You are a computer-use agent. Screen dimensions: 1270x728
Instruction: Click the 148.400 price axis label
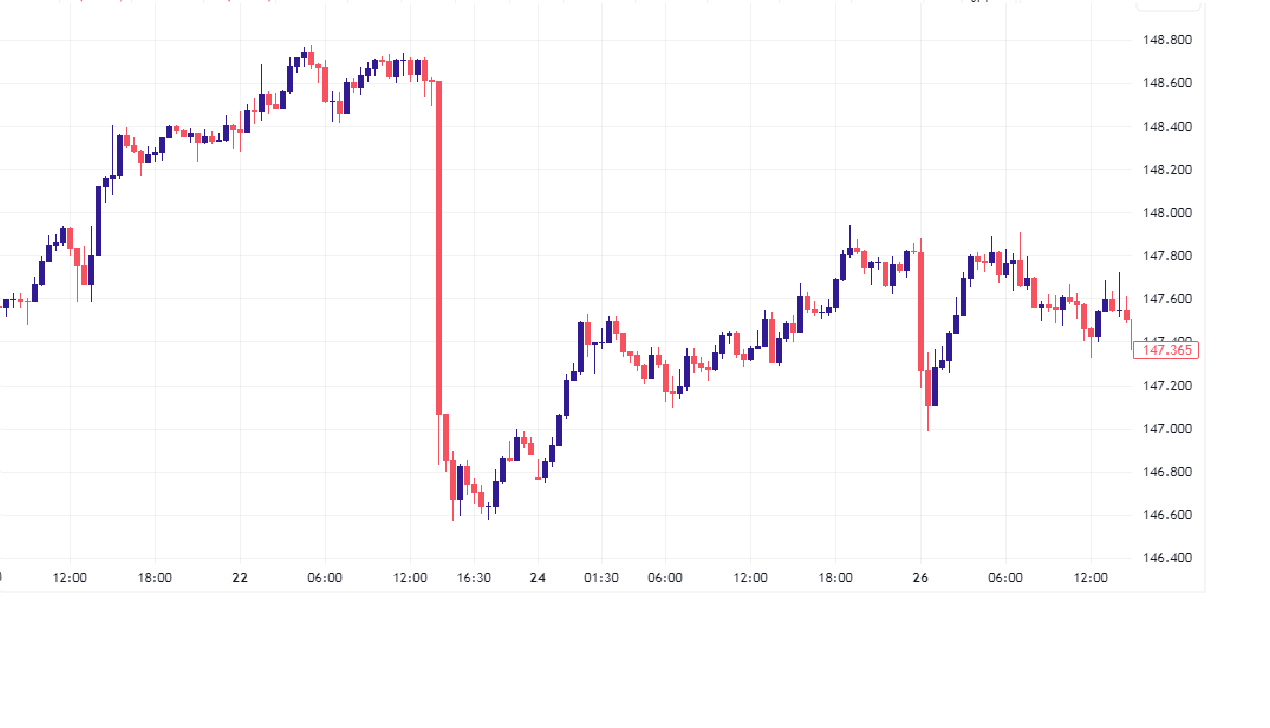pyautogui.click(x=1167, y=127)
